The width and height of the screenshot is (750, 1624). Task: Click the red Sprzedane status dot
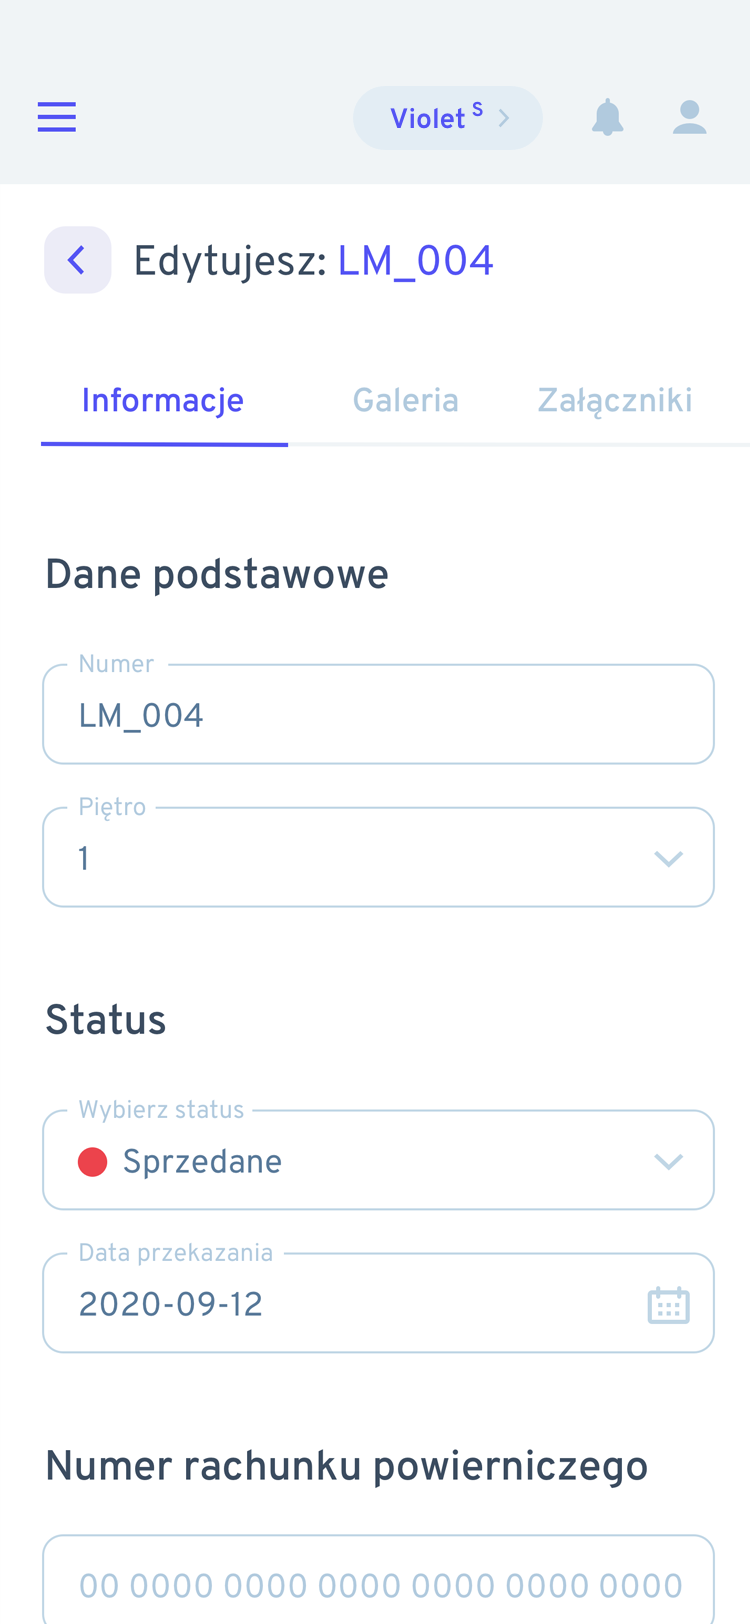tap(93, 1162)
